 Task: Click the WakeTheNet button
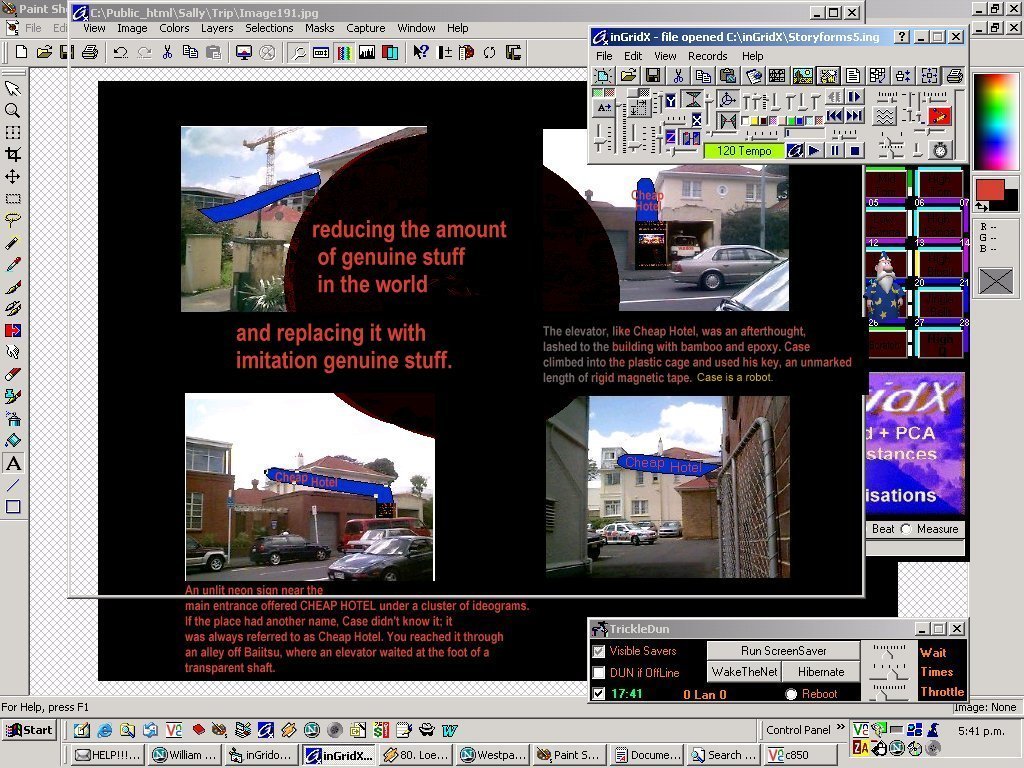pyautogui.click(x=744, y=672)
